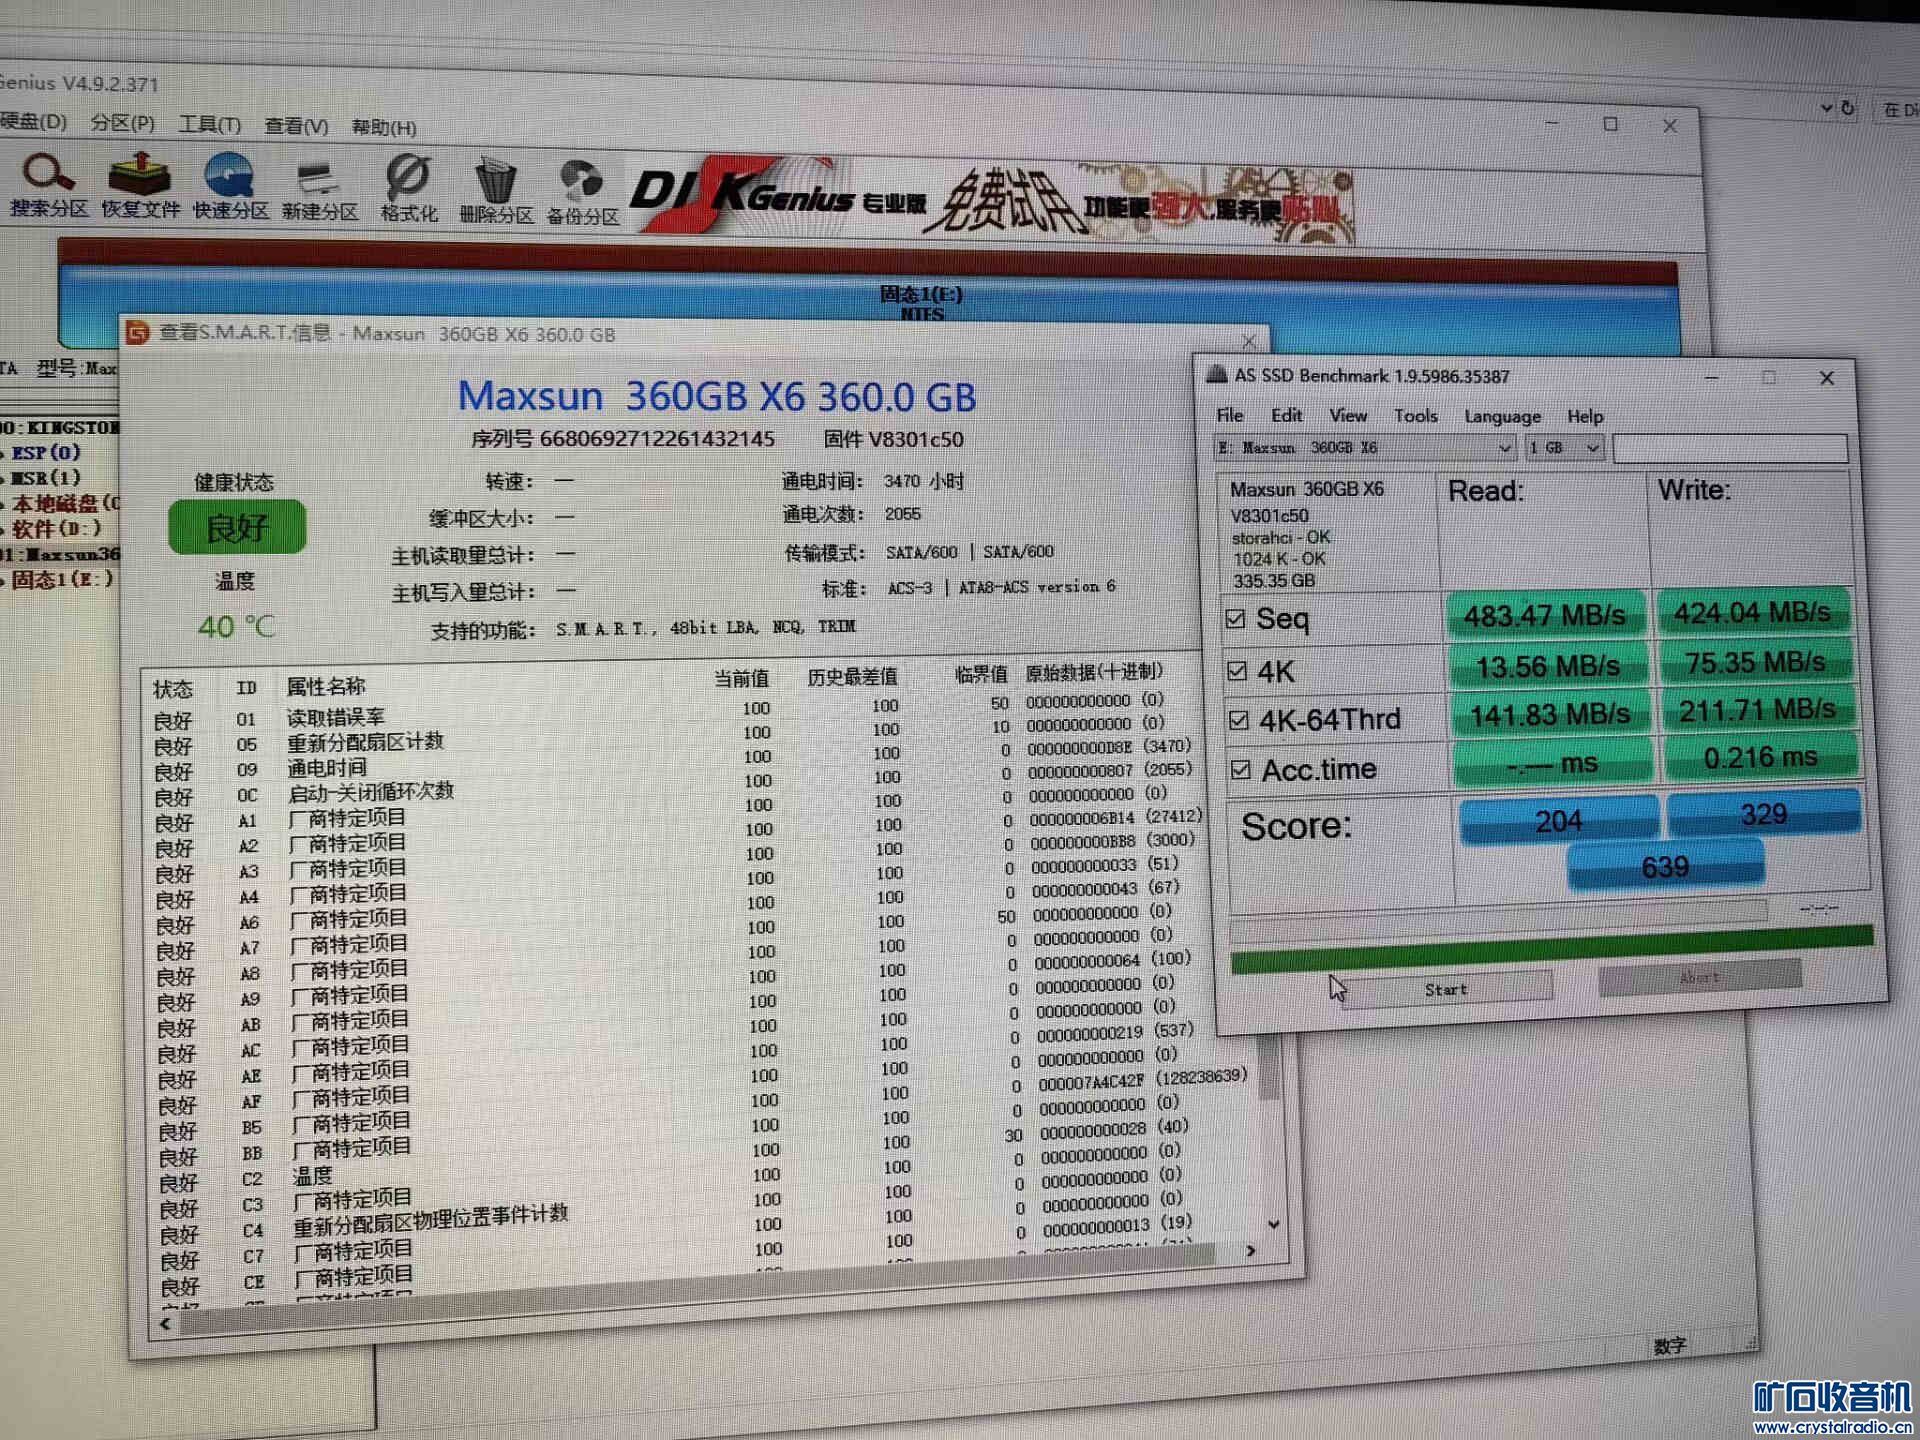Click the empty text field beside the size dropdown
This screenshot has width=1920, height=1440.
tap(1730, 448)
